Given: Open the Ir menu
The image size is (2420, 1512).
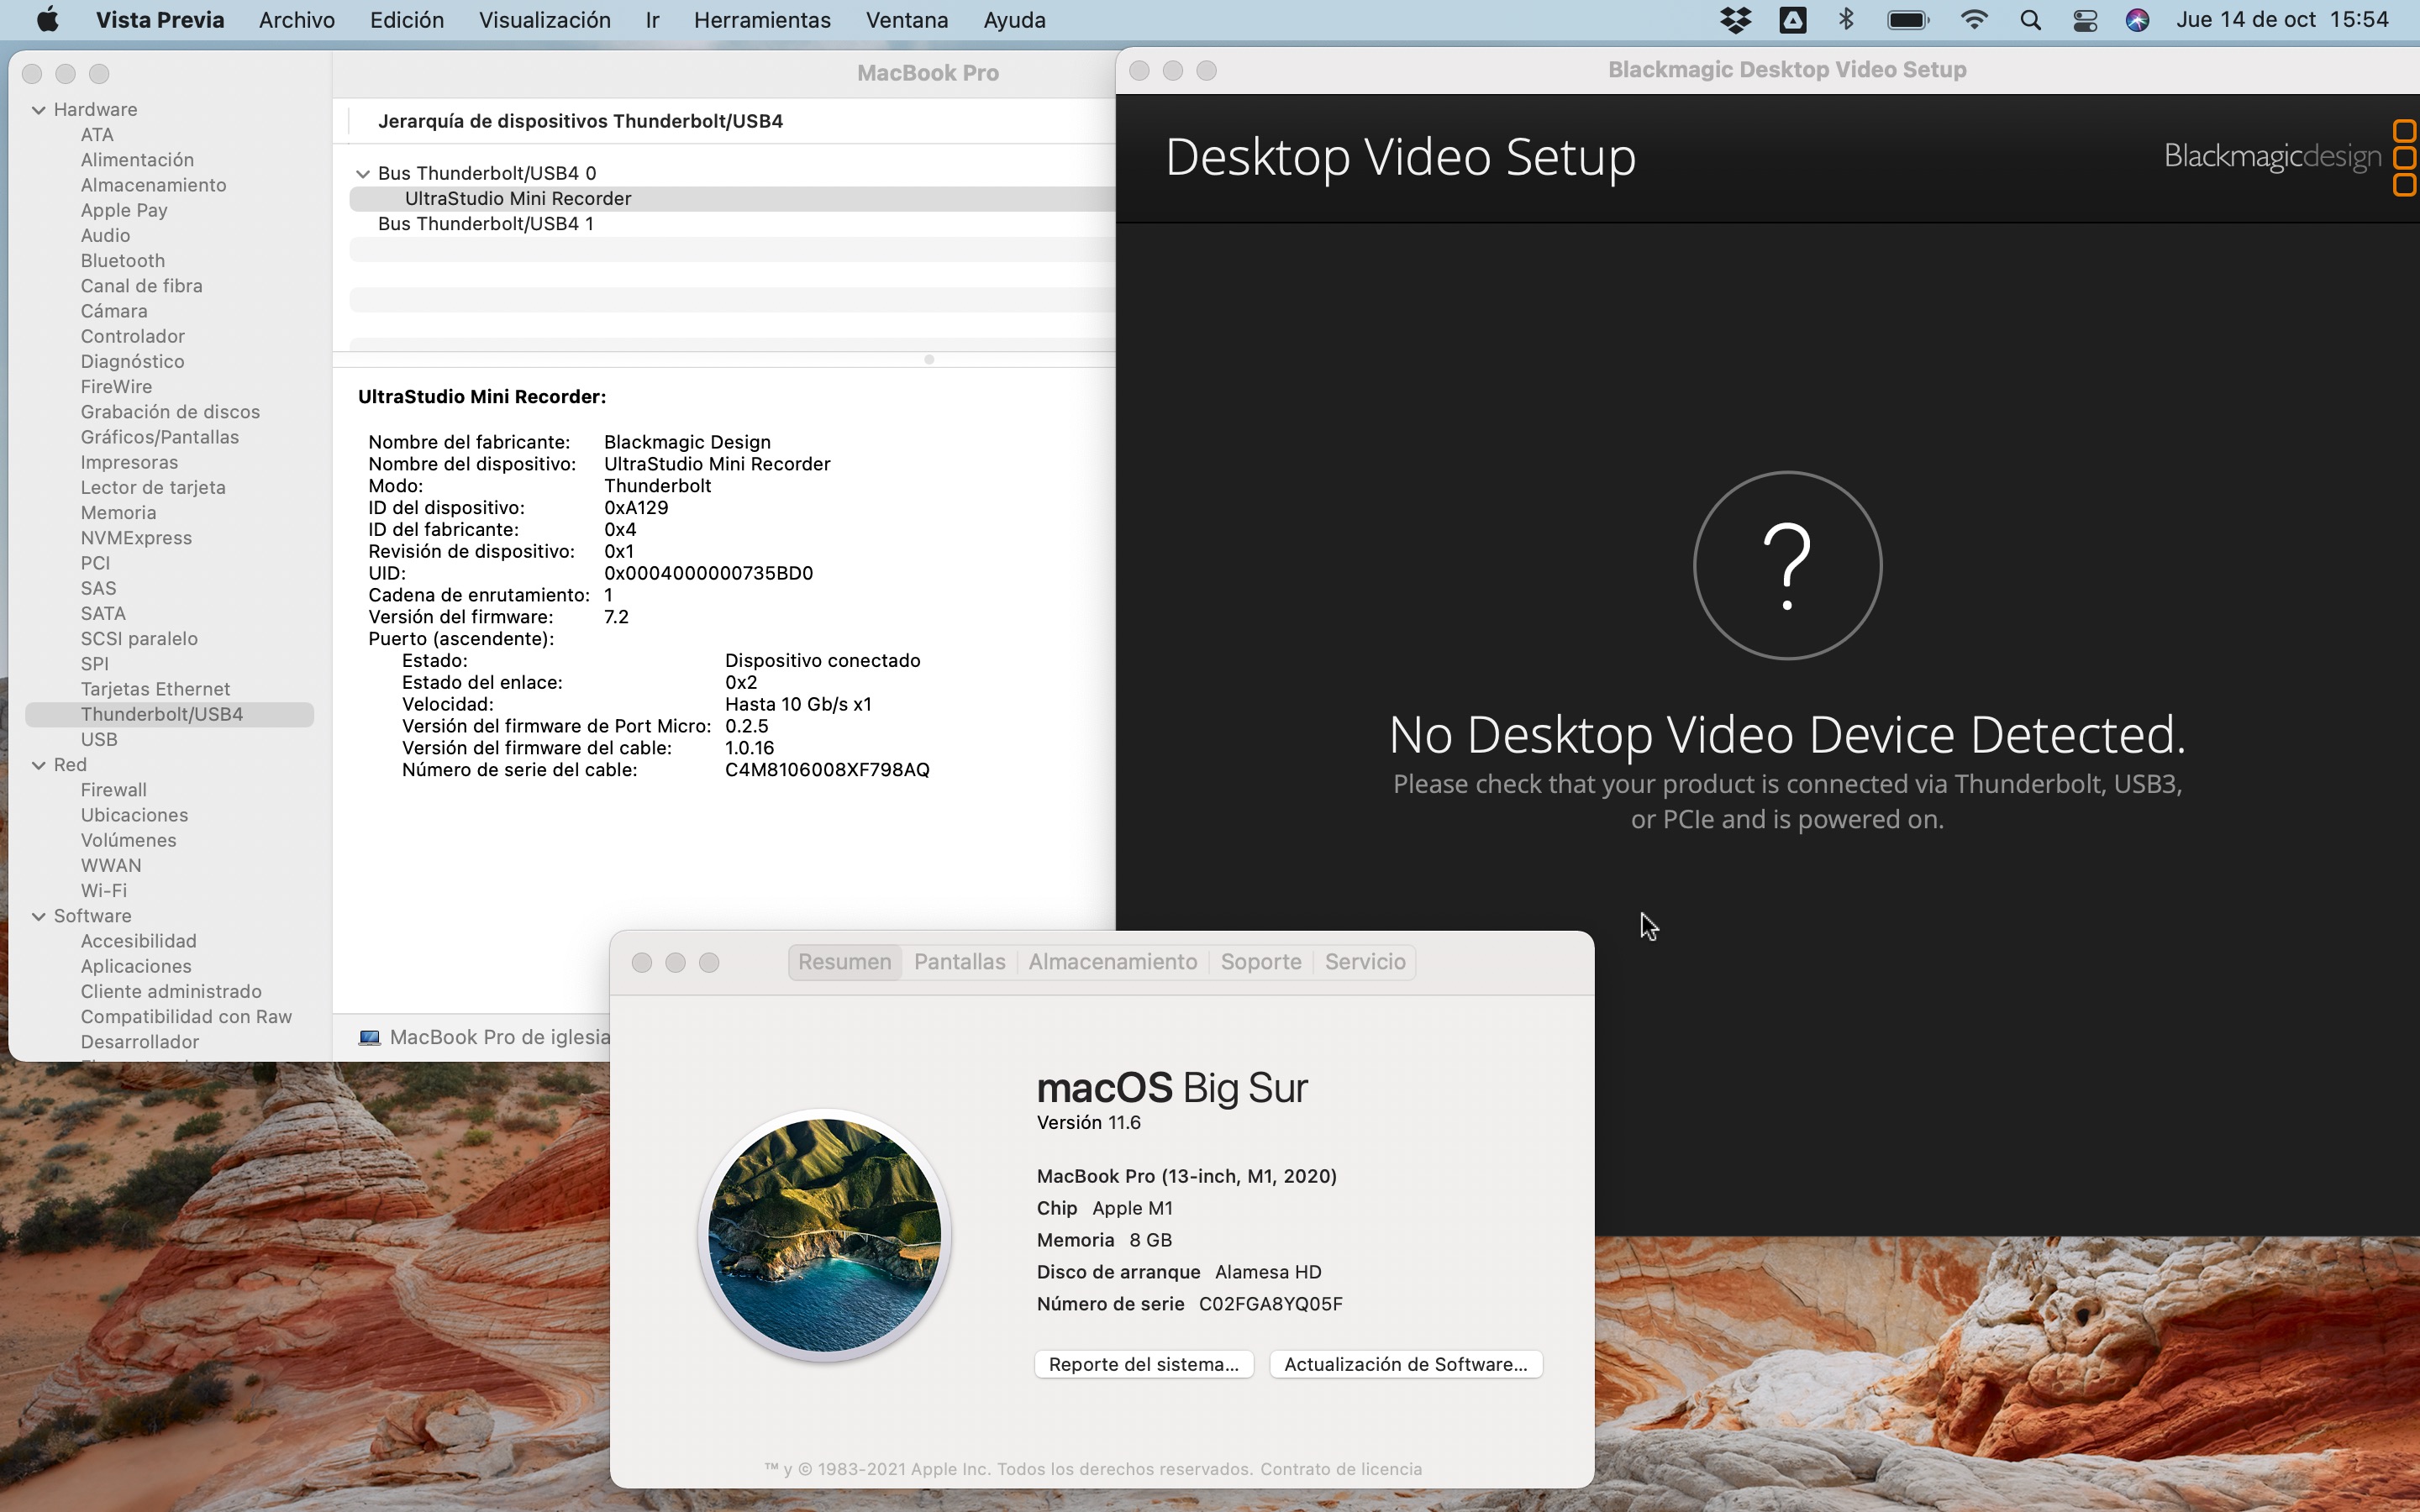Looking at the screenshot, I should 653,20.
